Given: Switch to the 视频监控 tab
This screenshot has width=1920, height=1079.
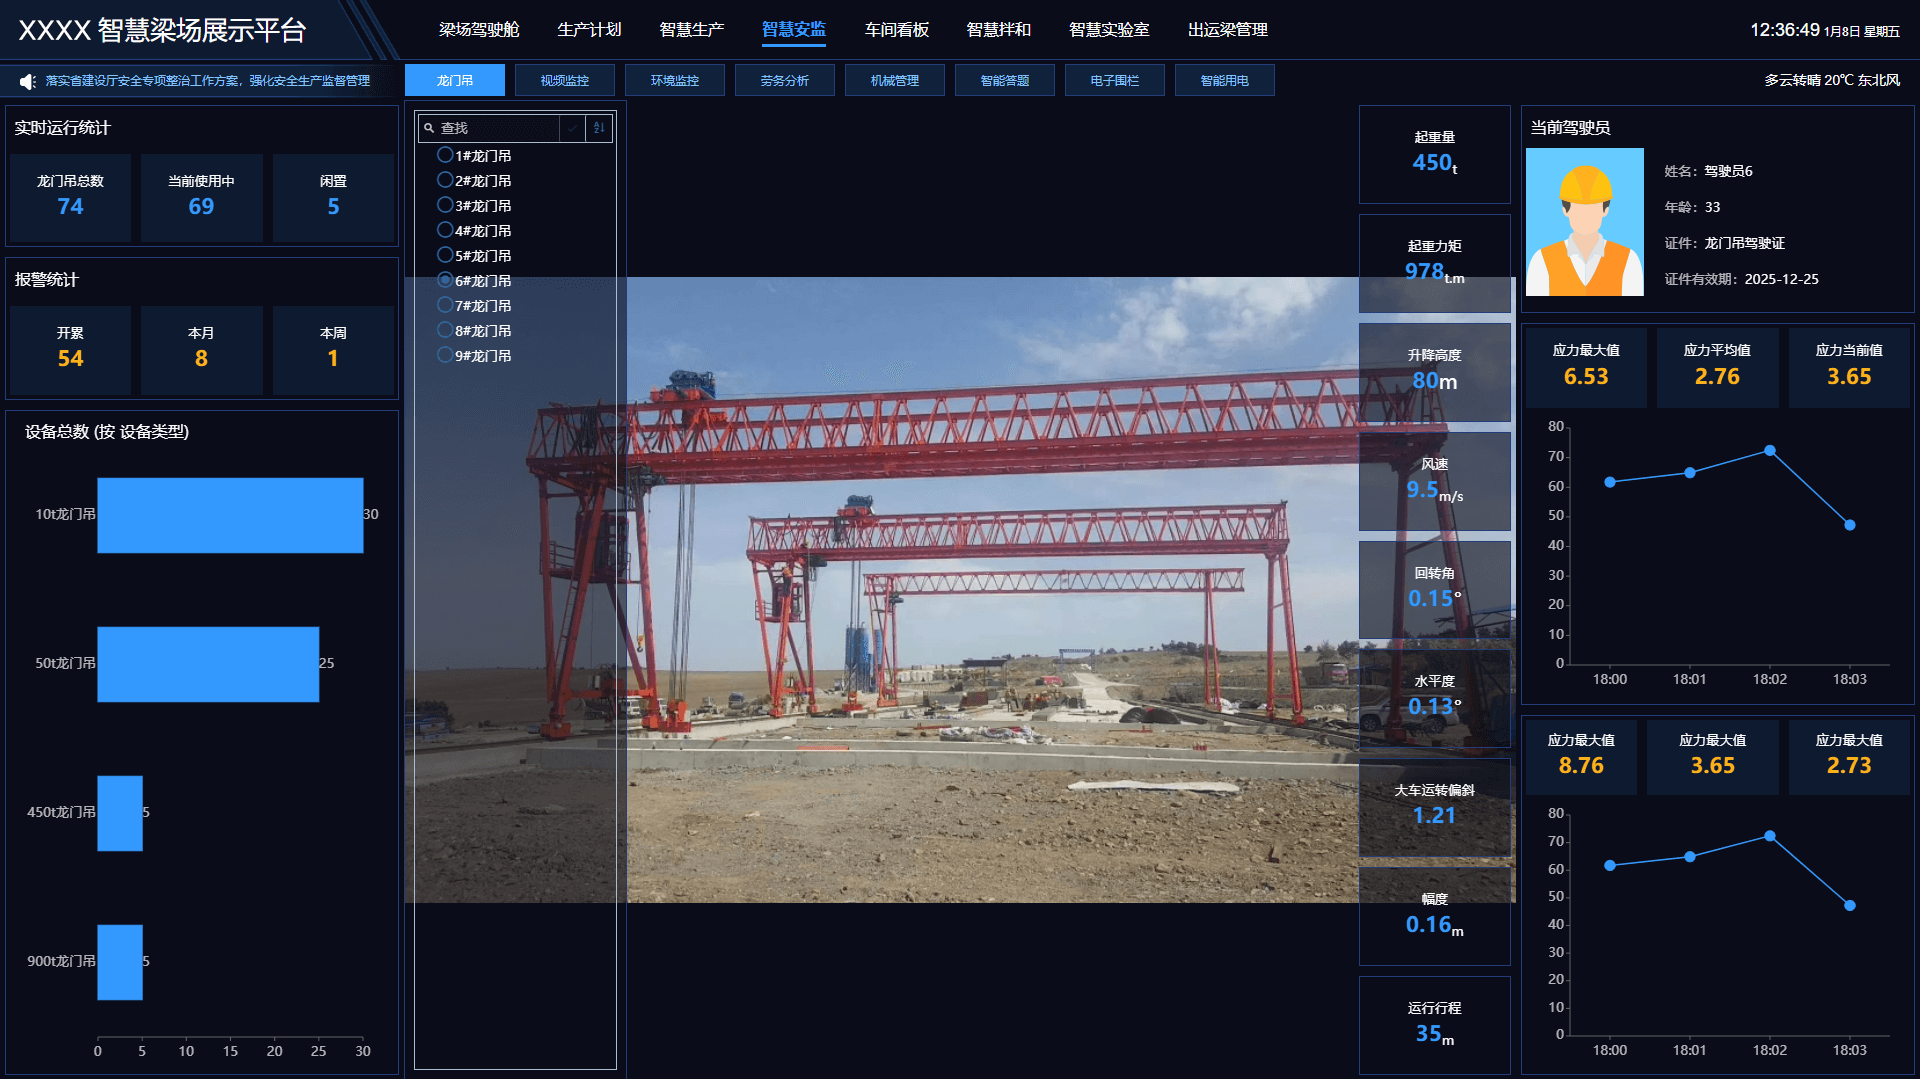Looking at the screenshot, I should (x=564, y=80).
